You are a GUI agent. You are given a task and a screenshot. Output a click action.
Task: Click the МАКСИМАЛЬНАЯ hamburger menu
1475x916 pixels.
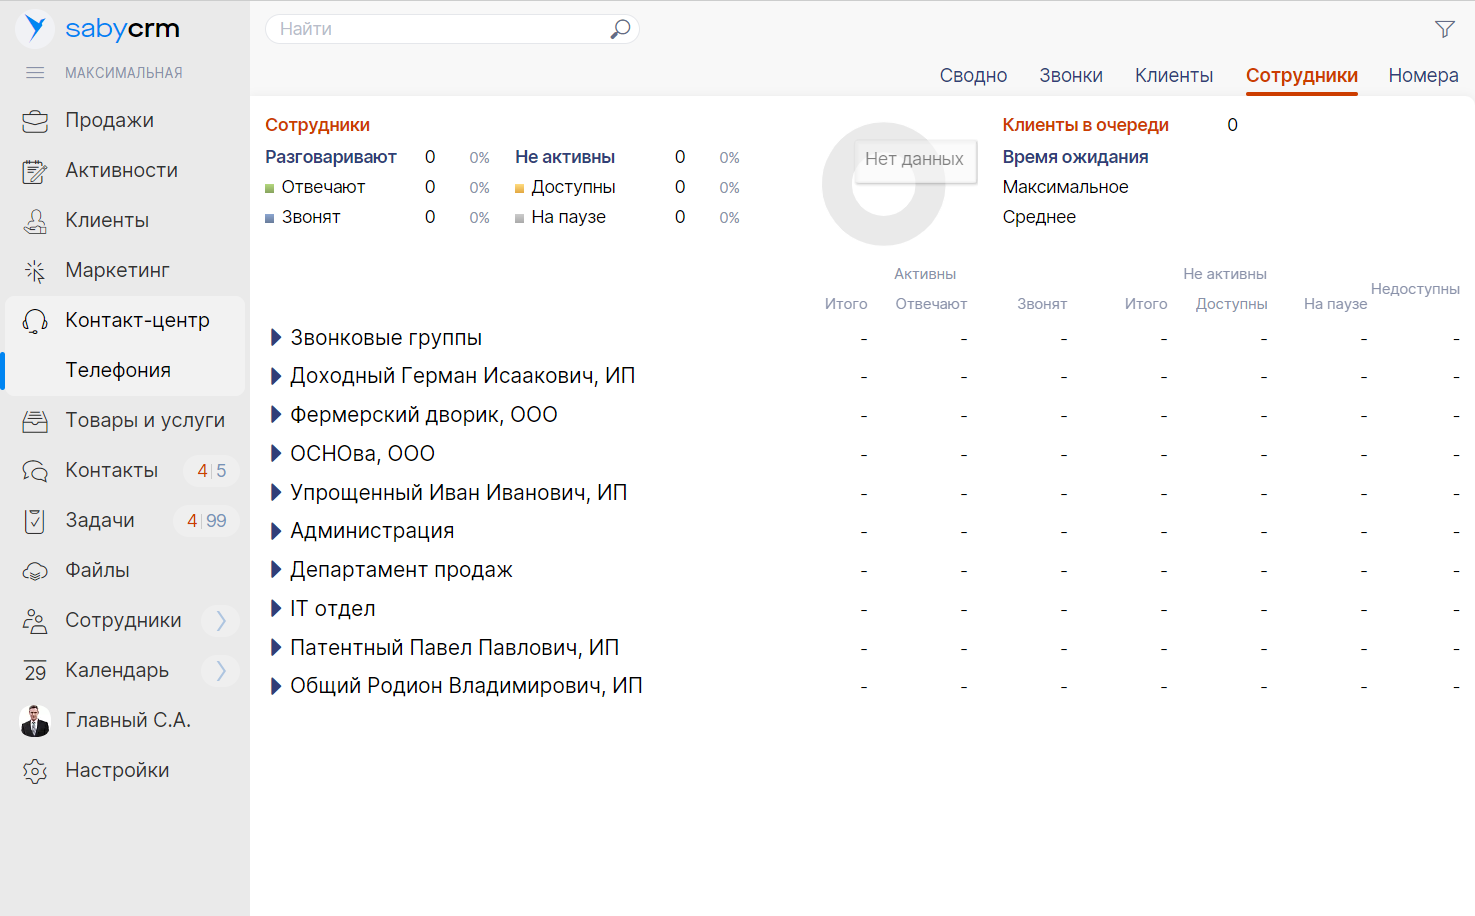(35, 72)
